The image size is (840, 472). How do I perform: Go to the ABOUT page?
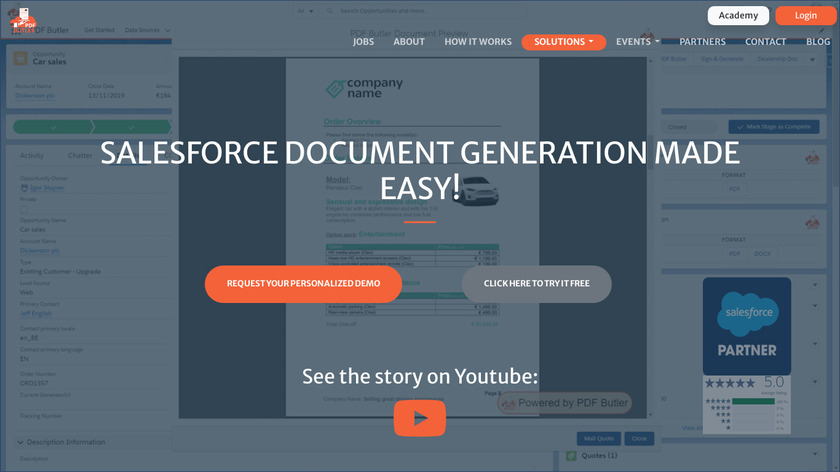coord(409,42)
